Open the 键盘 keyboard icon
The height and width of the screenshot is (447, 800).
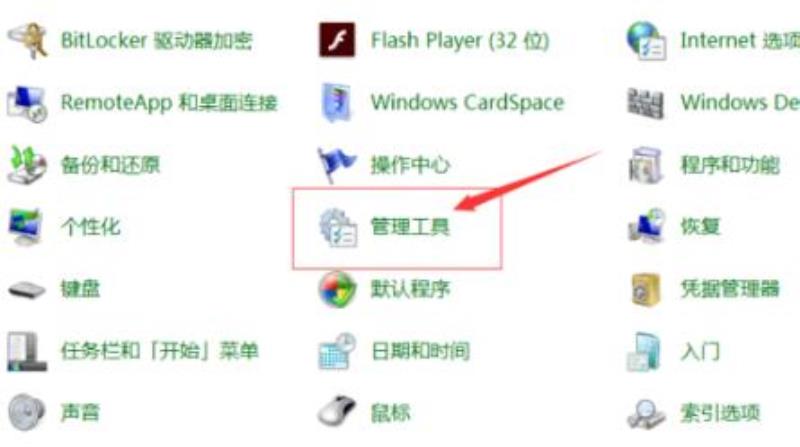27,290
